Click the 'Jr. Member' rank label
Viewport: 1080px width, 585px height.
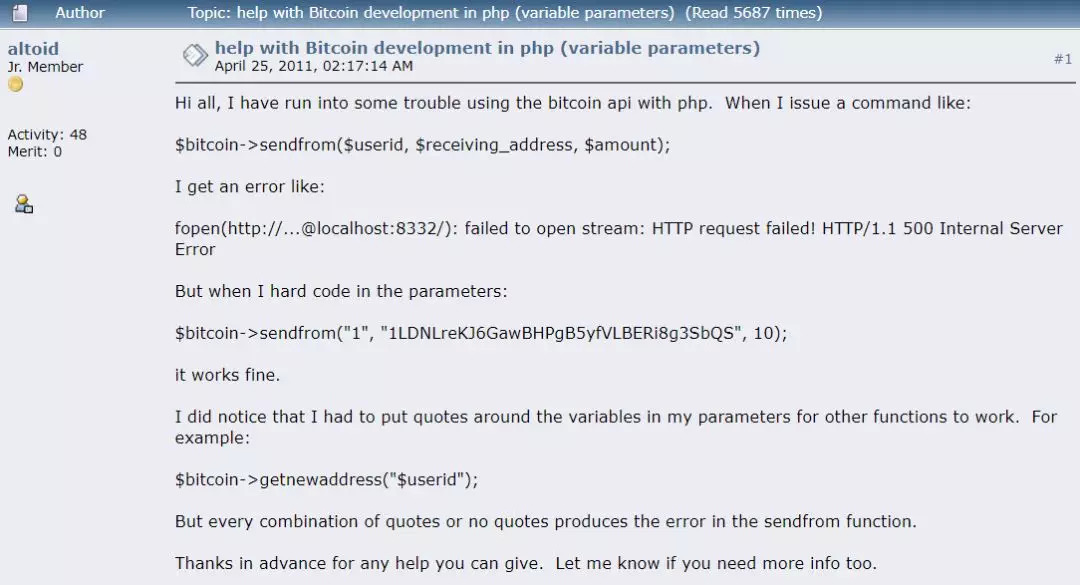45,67
